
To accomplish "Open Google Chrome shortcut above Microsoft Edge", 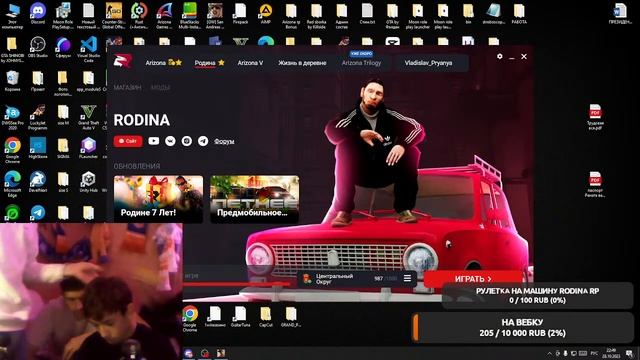I will [x=12, y=150].
